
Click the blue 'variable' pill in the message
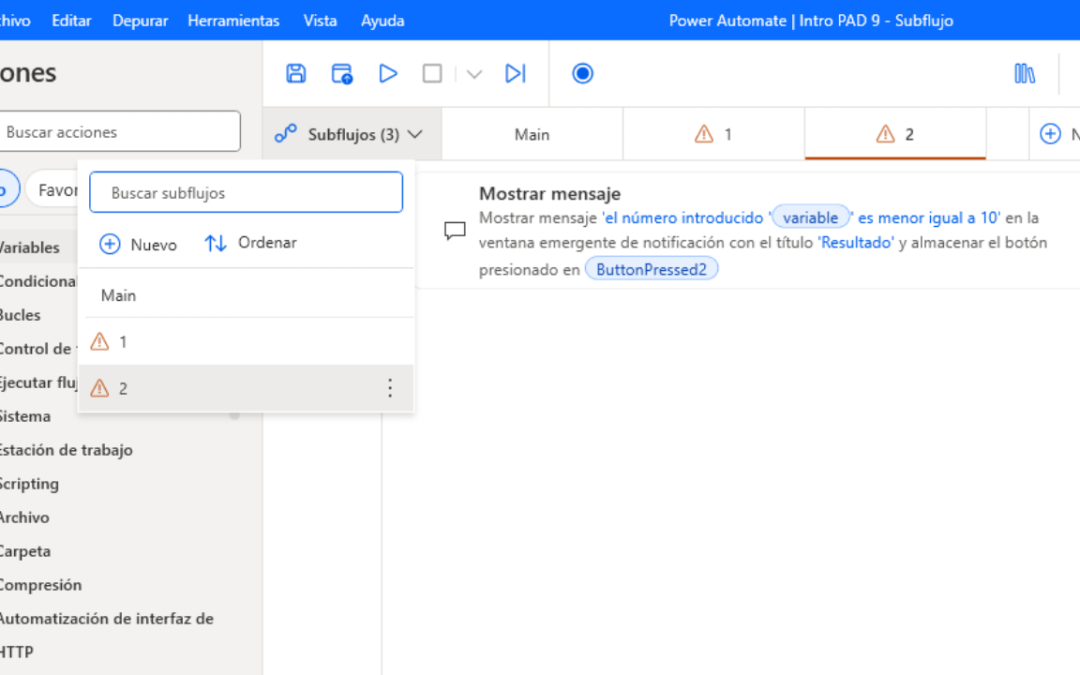tap(811, 217)
